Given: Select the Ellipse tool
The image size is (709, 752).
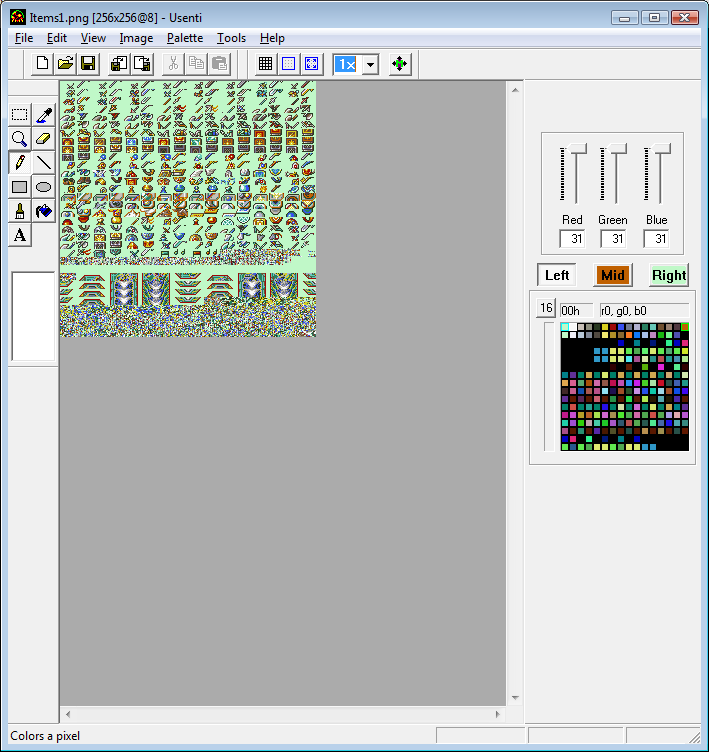Looking at the screenshot, I should point(44,187).
